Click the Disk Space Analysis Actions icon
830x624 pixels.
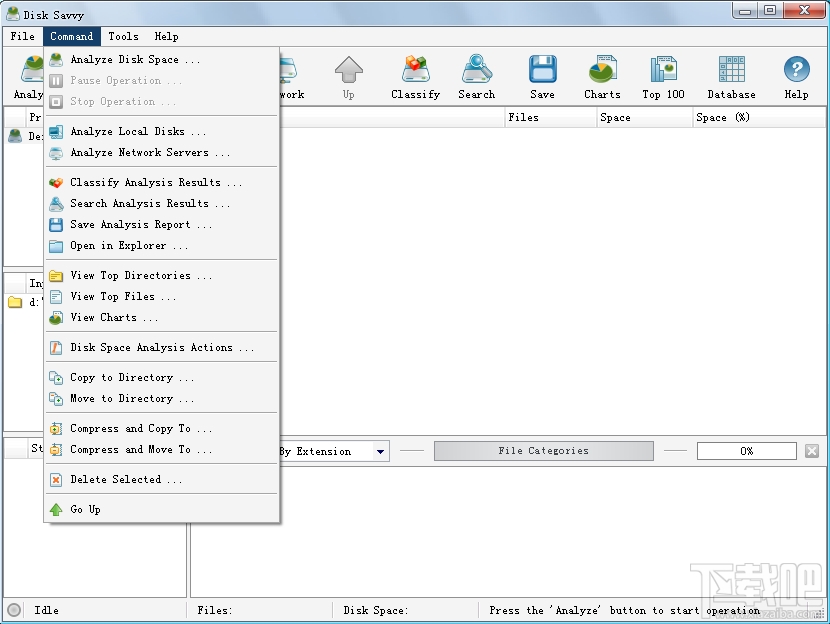(56, 348)
